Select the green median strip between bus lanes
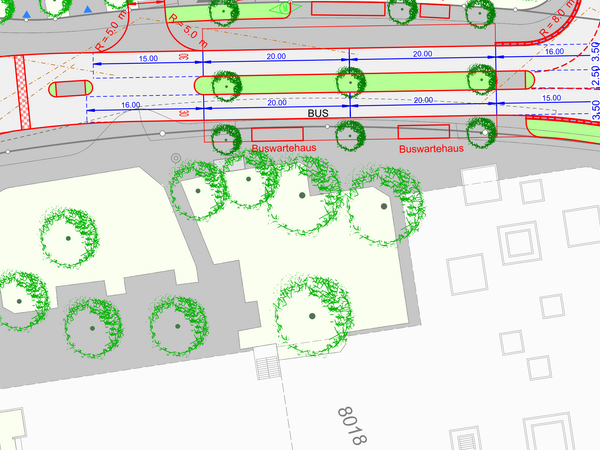The image size is (600, 450). coord(290,84)
